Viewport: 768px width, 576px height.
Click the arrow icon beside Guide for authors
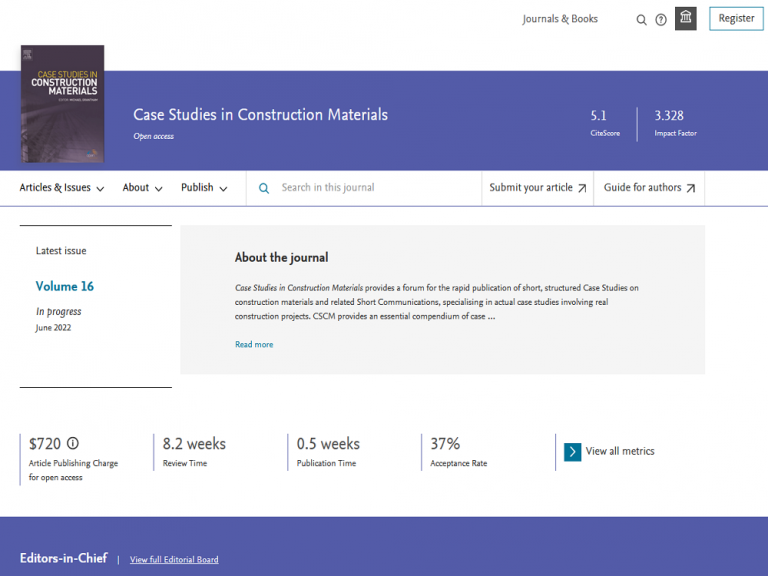pos(691,188)
